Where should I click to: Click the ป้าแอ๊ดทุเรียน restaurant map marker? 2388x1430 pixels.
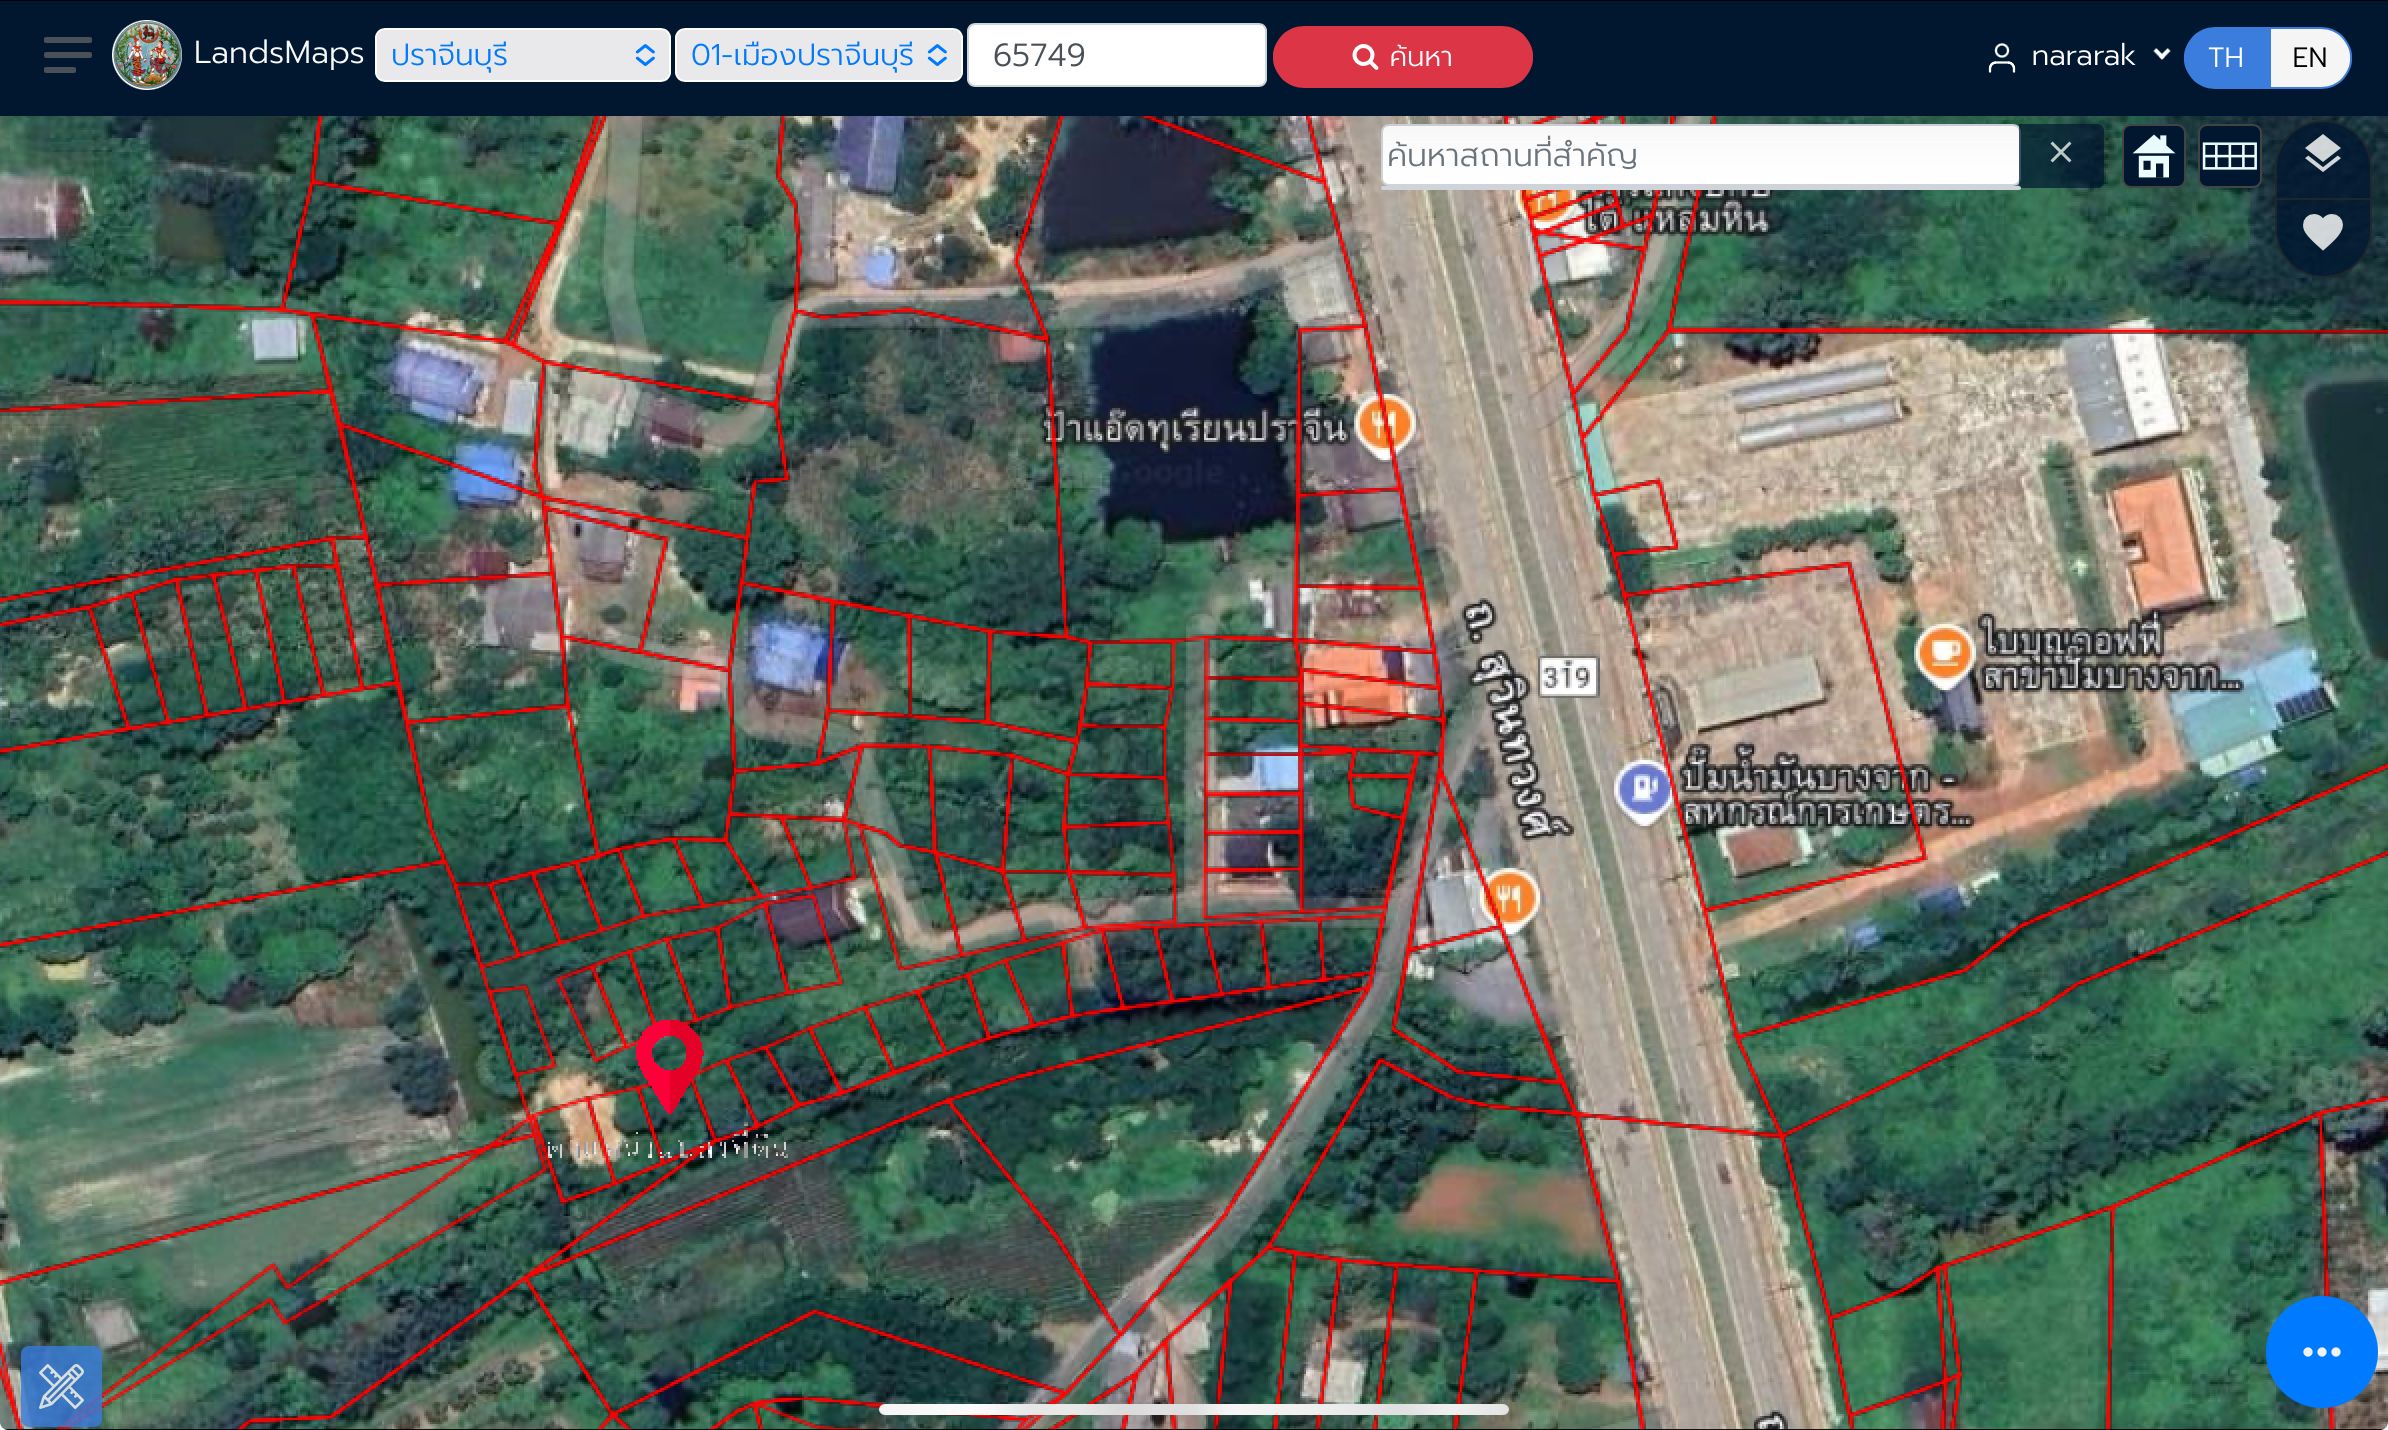(x=1385, y=426)
